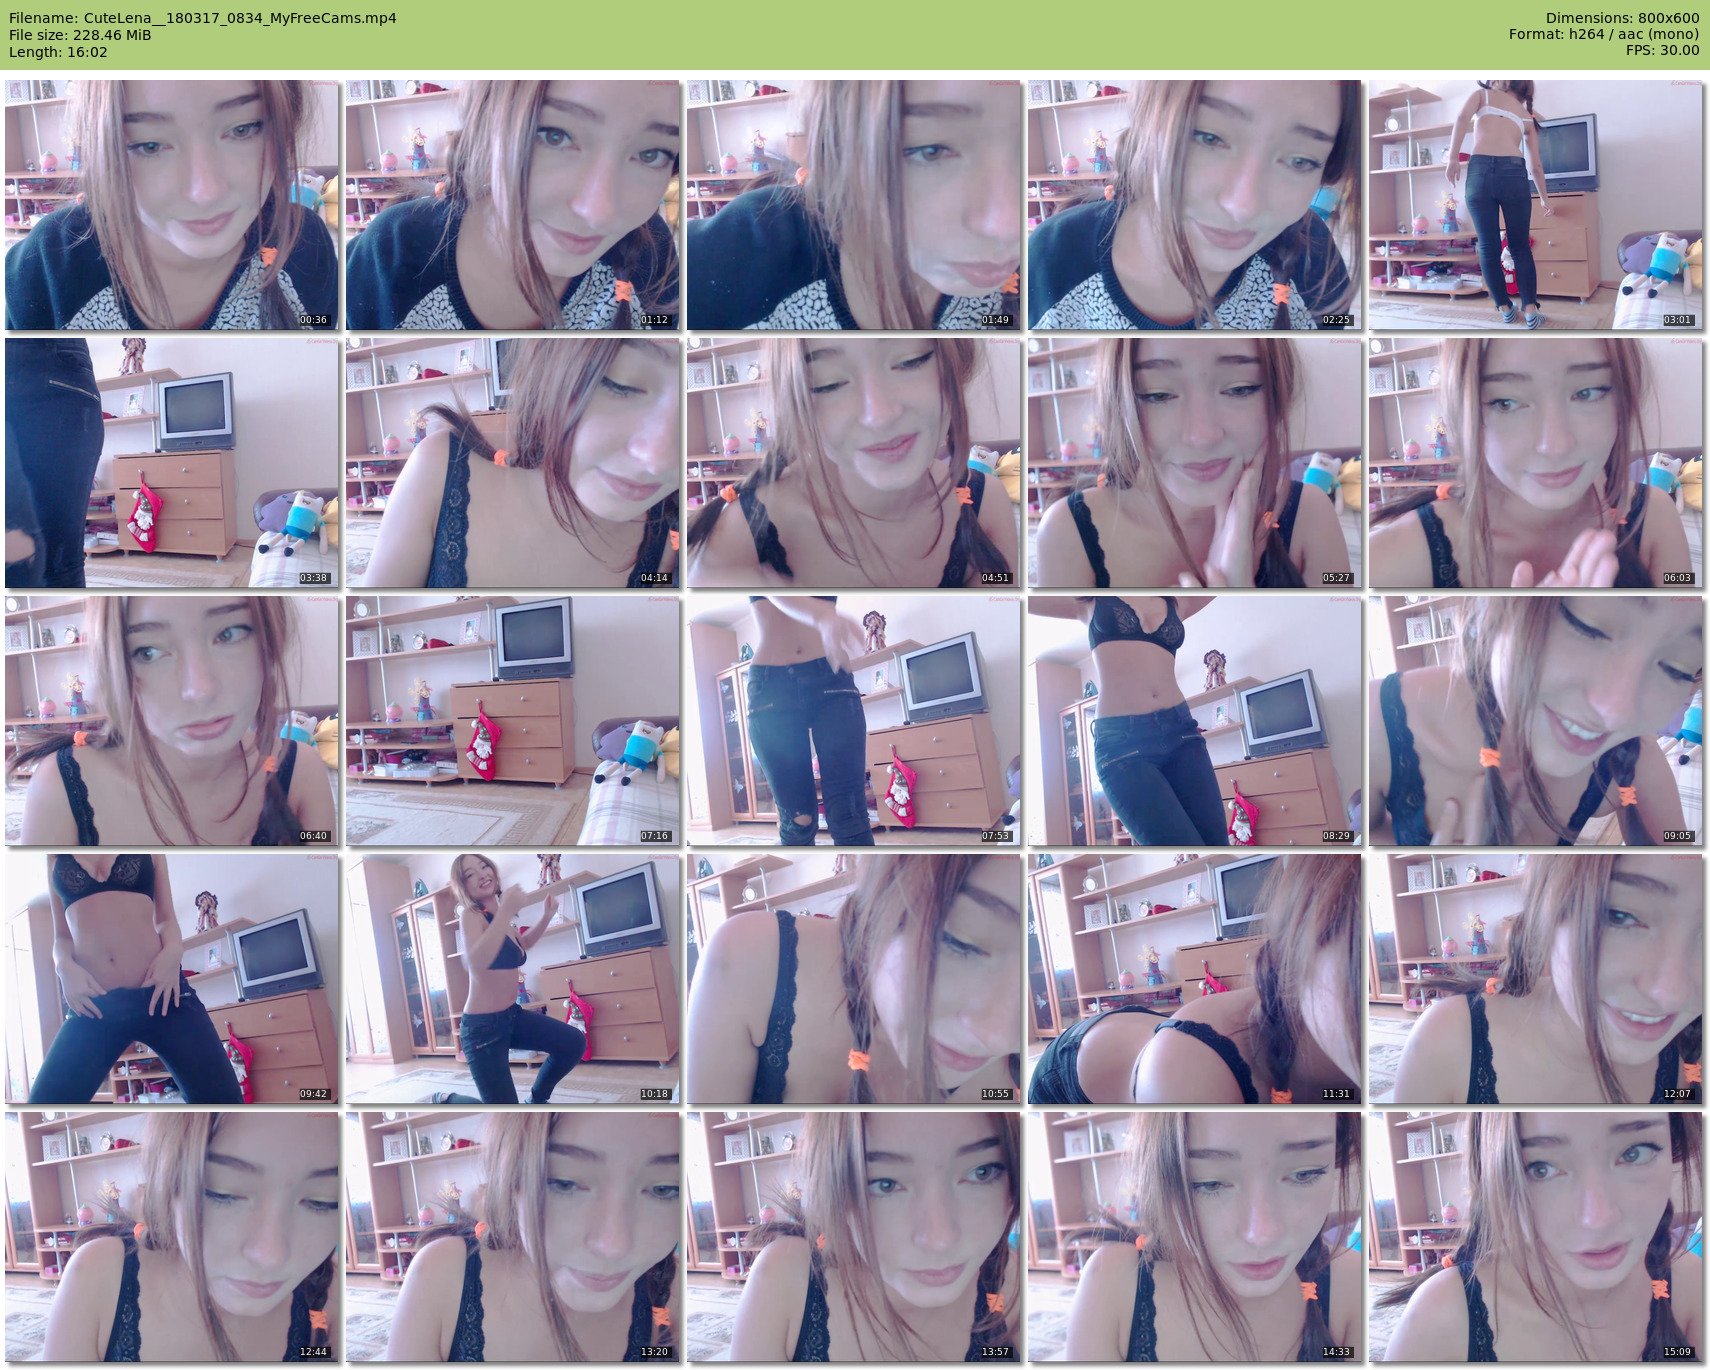Click the frame timestamped 14:33
Viewport: 1710px width, 1370px height.
pos(1195,1237)
